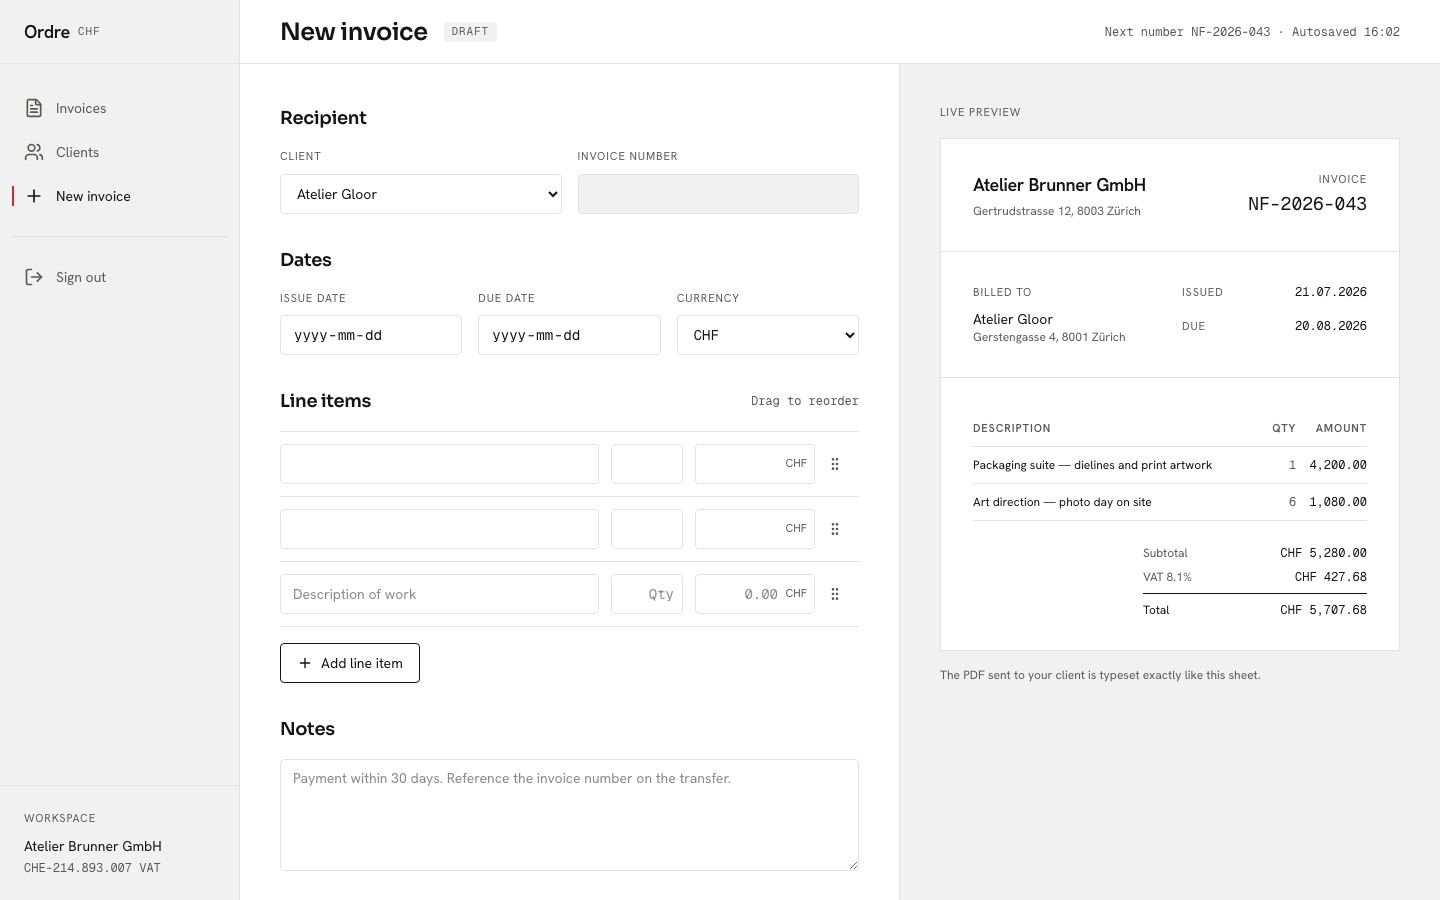Open the Invoices menu item
Screen dimensions: 1440x900
119,108
